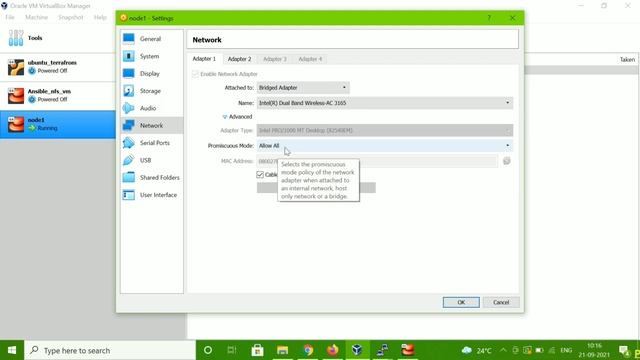
Task: Click Cancel to discard settings
Action: pos(501,302)
